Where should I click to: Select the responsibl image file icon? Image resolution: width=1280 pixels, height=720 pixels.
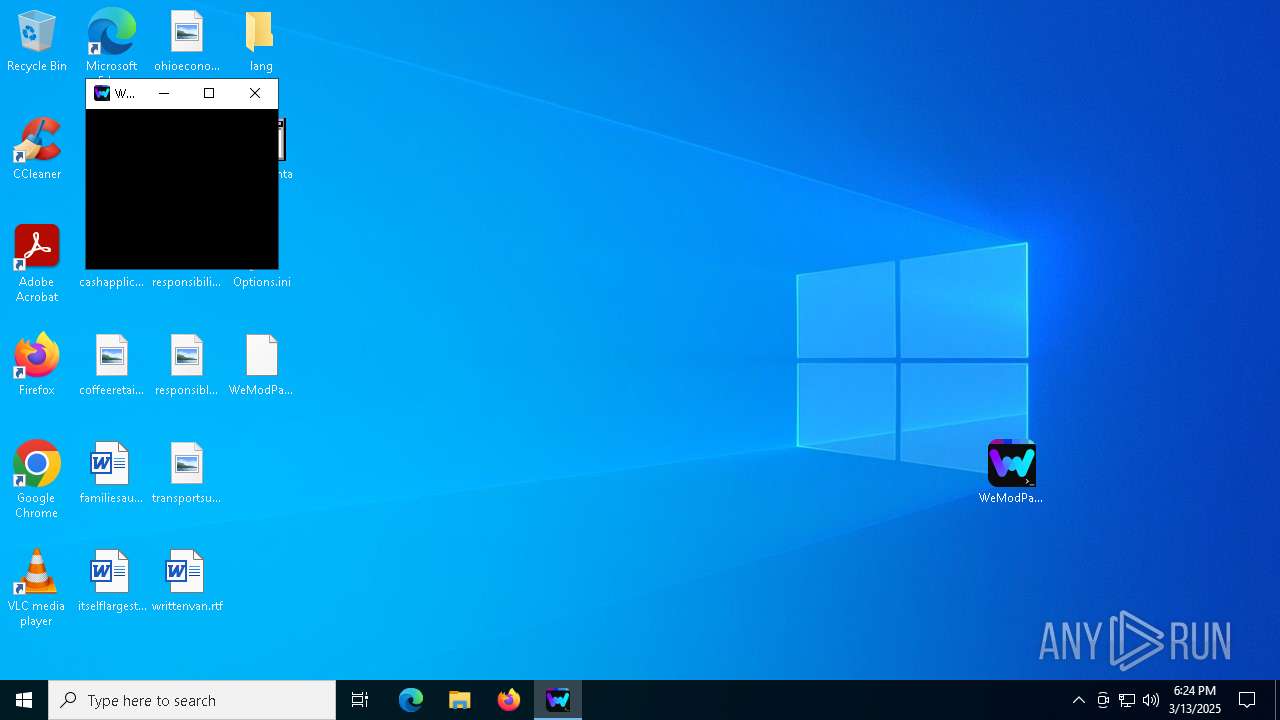click(186, 364)
